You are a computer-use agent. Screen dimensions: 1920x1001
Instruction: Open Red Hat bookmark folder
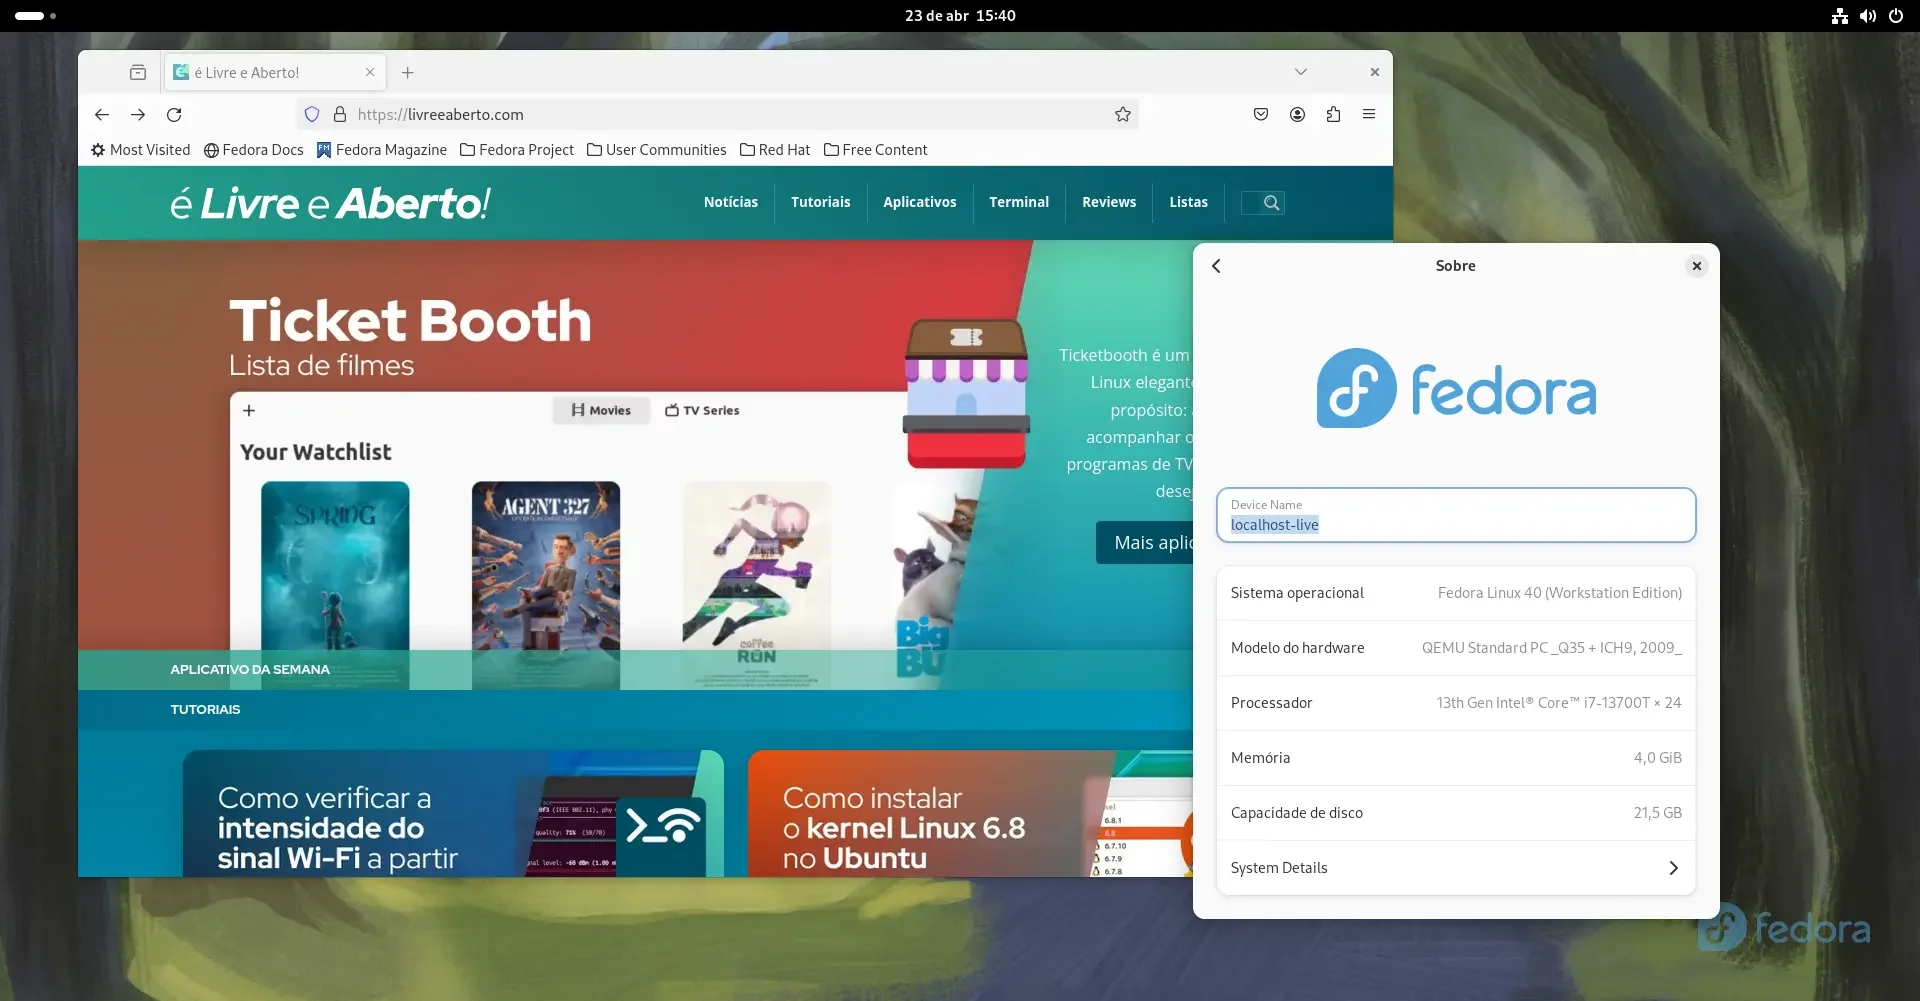point(775,150)
